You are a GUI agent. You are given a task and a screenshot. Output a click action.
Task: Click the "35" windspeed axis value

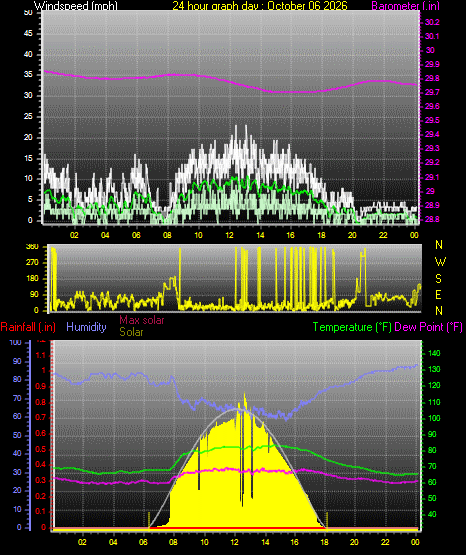(x=28, y=75)
